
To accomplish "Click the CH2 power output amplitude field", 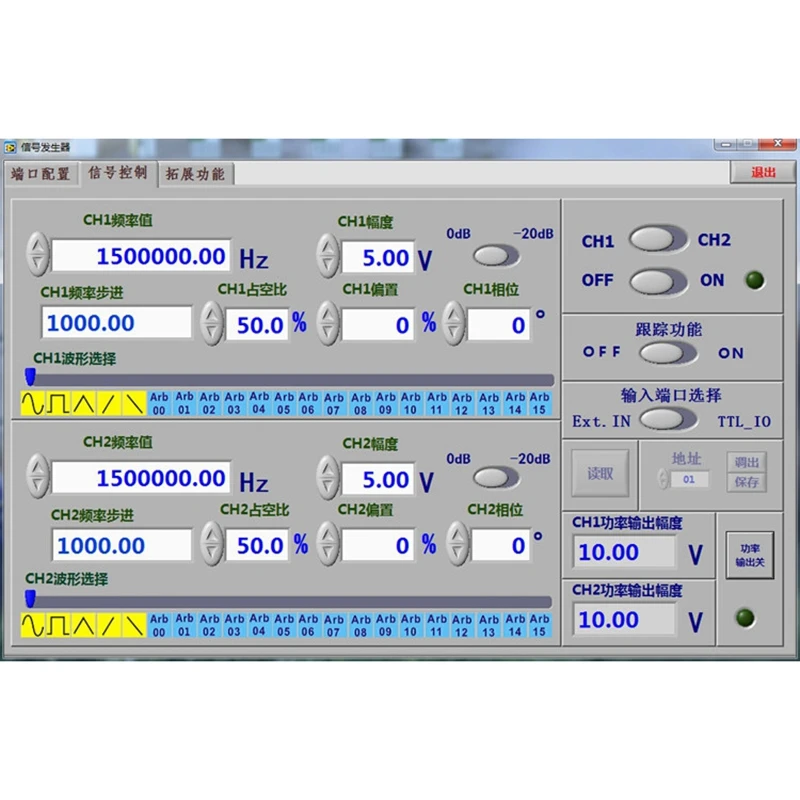I will tap(625, 619).
